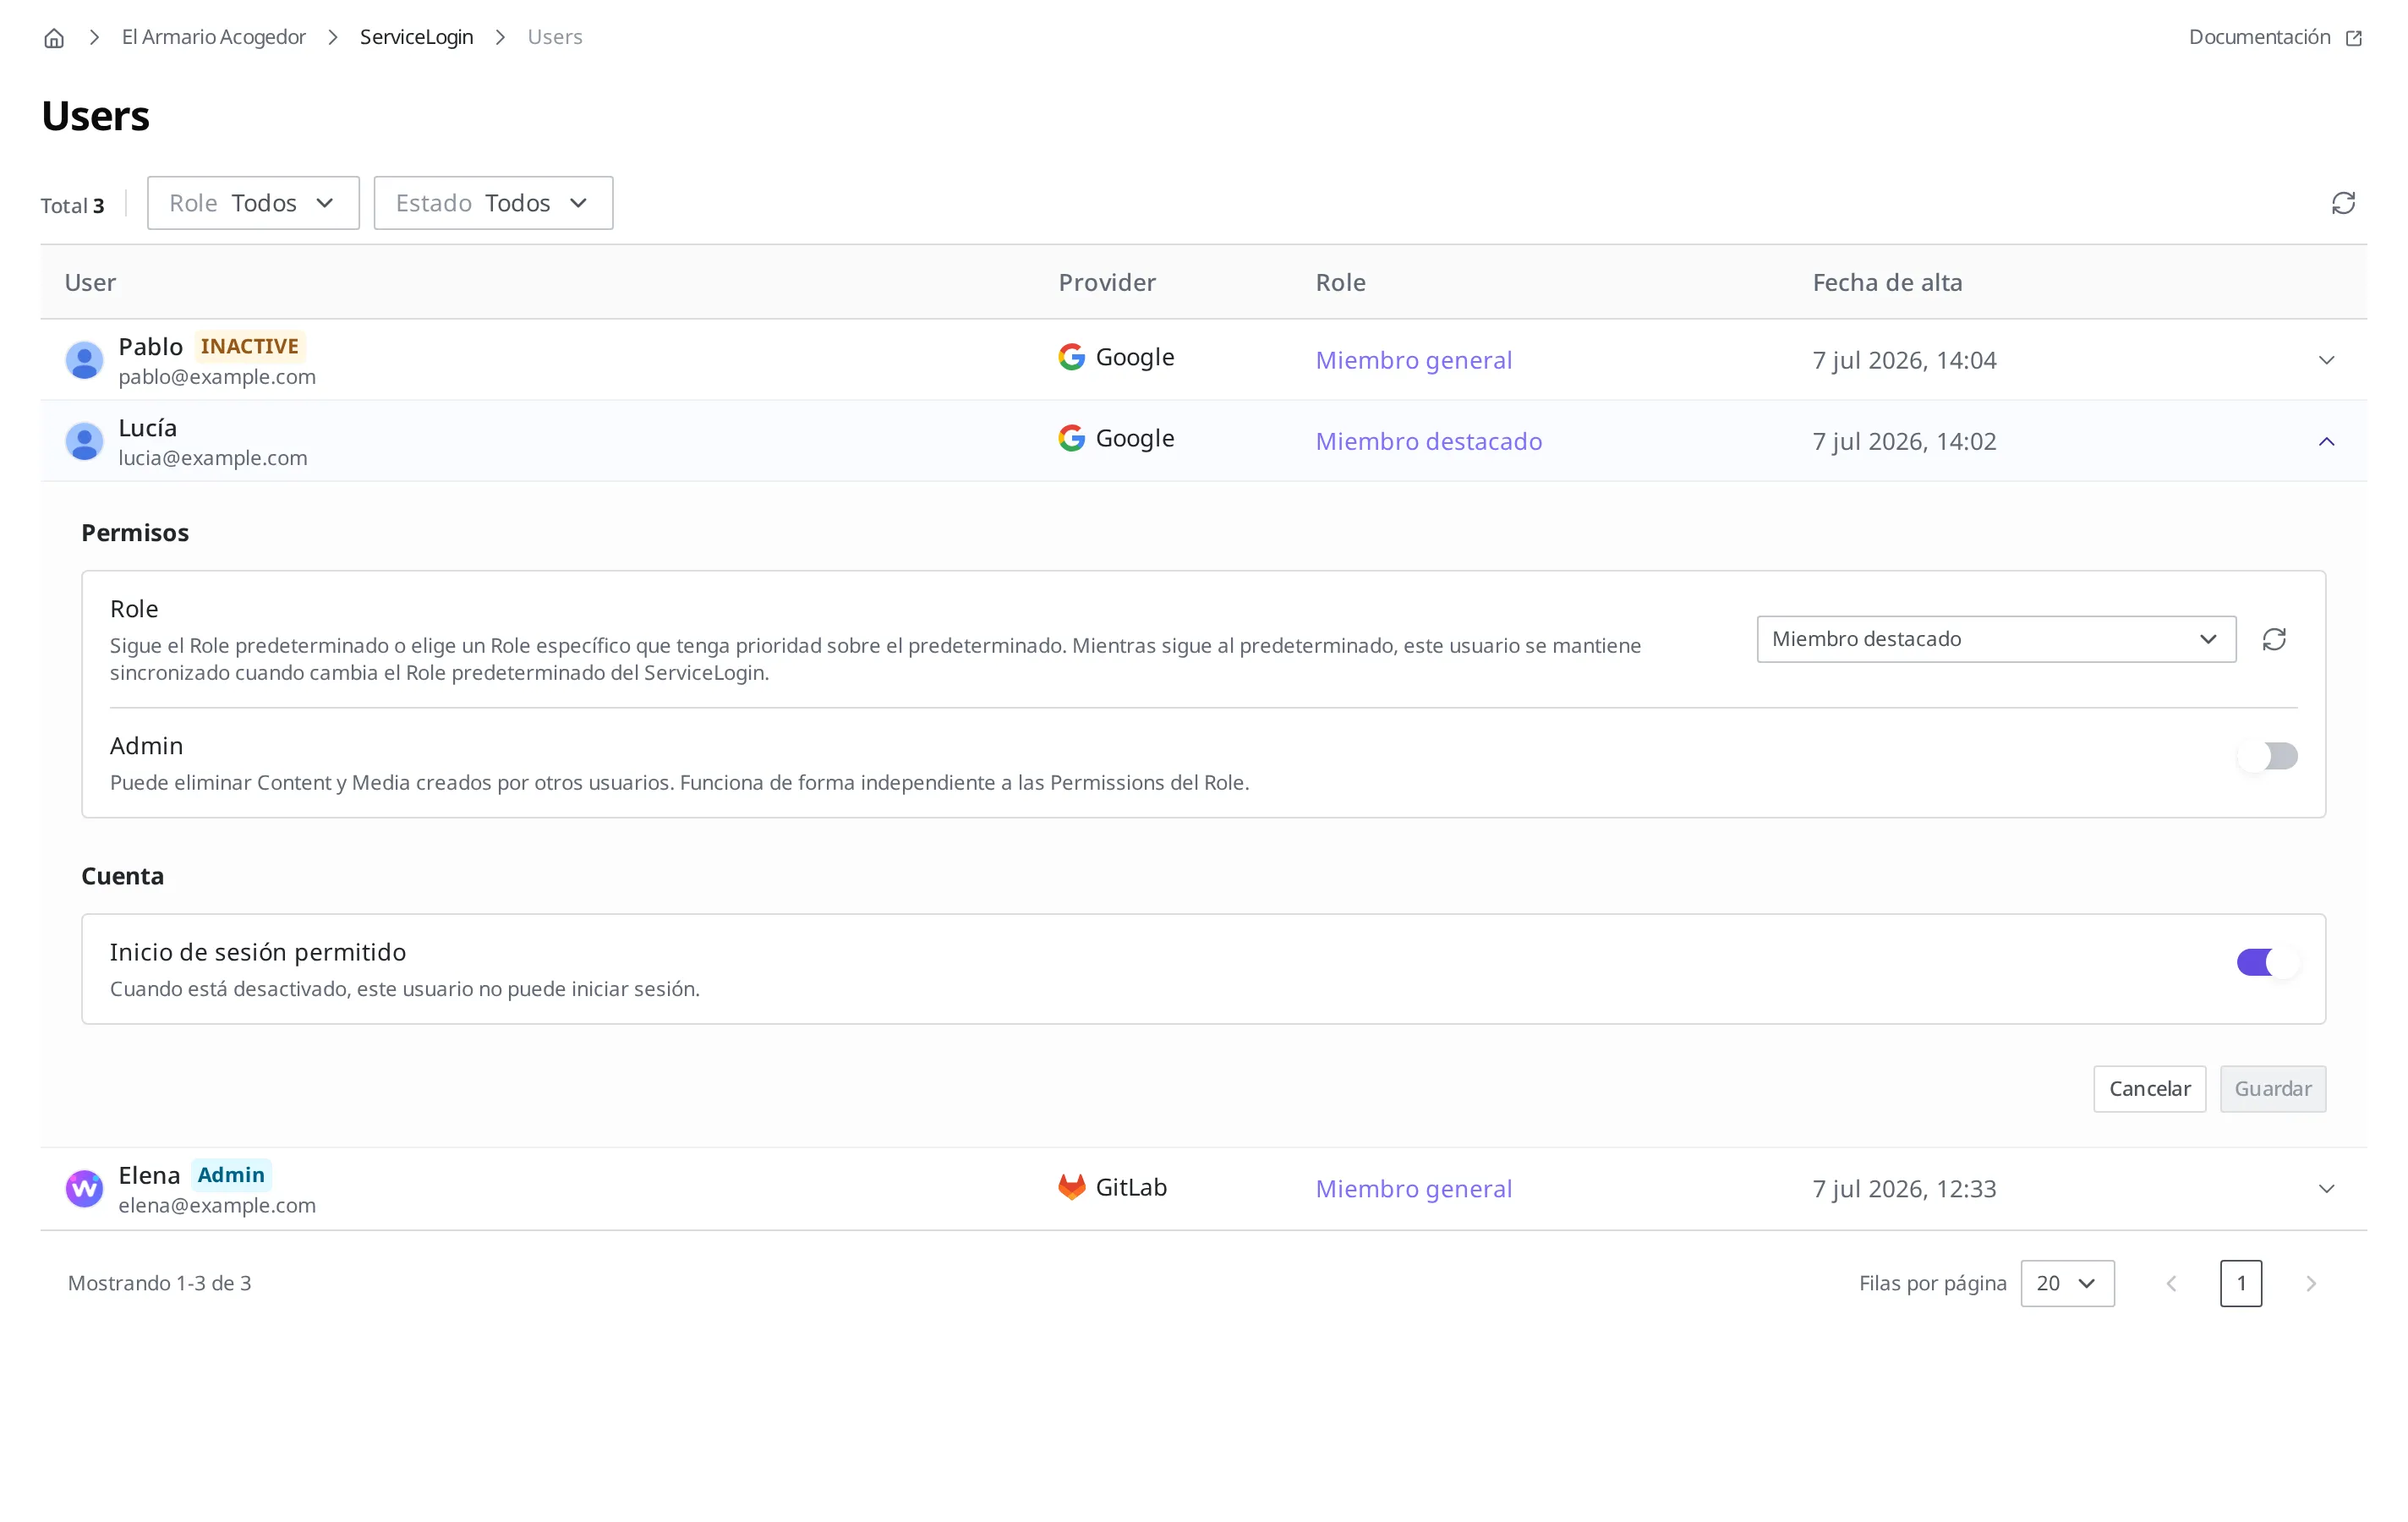The image size is (2408, 1522).
Task: Open the Miembro destacado role selector
Action: tap(1996, 639)
